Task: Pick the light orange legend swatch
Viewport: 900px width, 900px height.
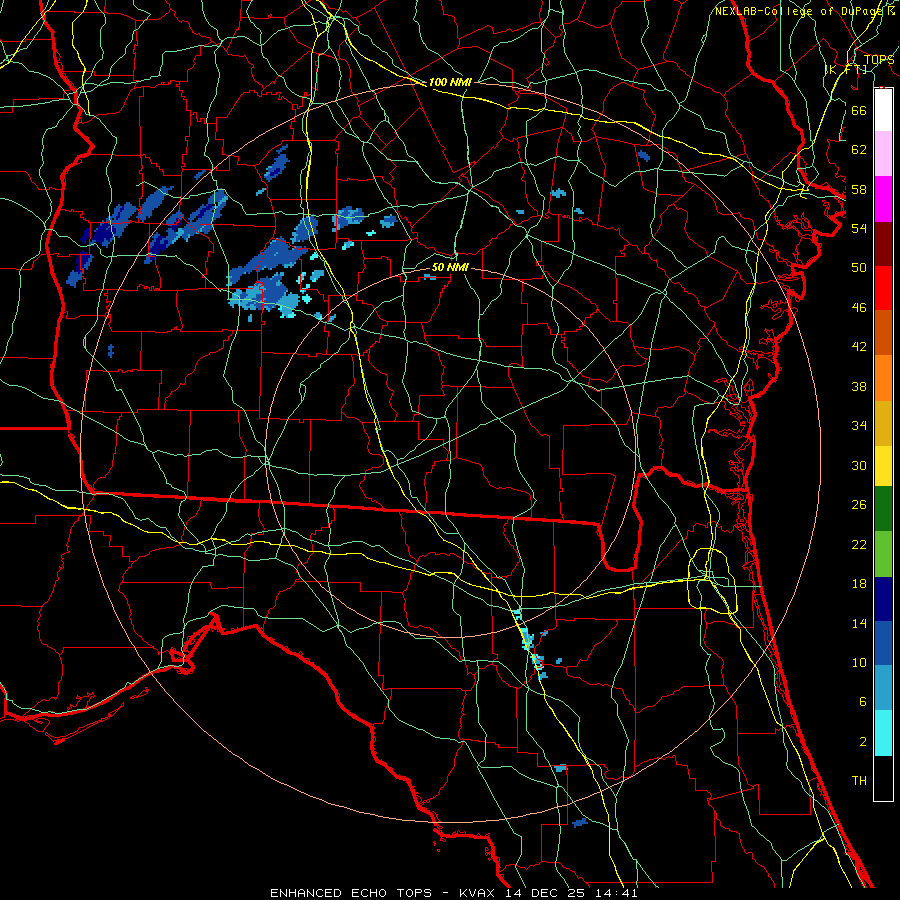Action: 883,378
